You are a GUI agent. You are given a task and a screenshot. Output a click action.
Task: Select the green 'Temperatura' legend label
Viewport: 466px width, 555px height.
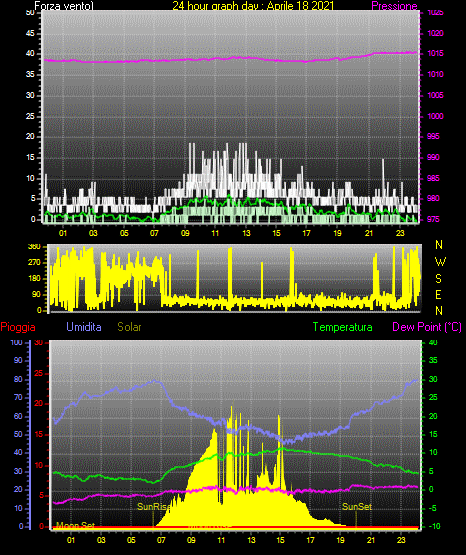tap(343, 327)
